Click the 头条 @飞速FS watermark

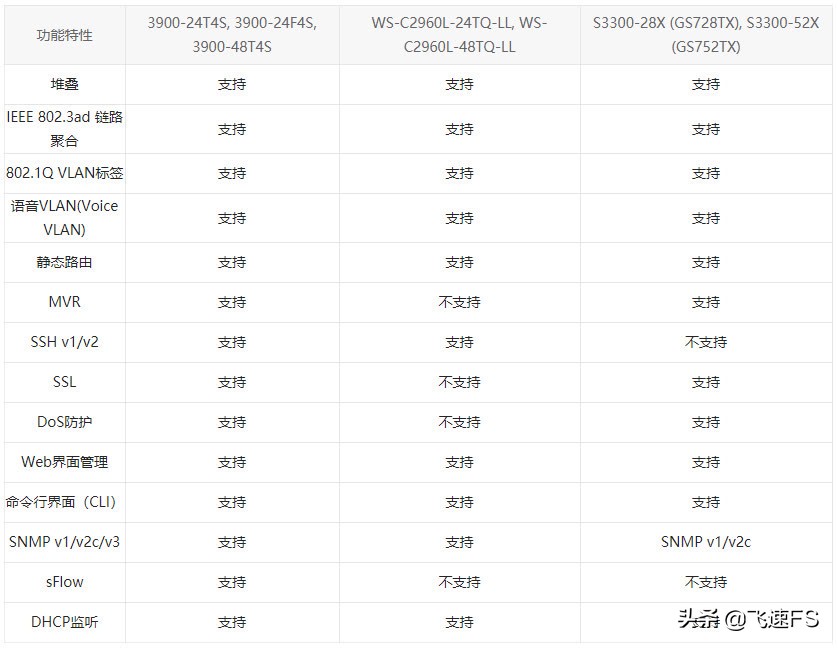pyautogui.click(x=749, y=619)
